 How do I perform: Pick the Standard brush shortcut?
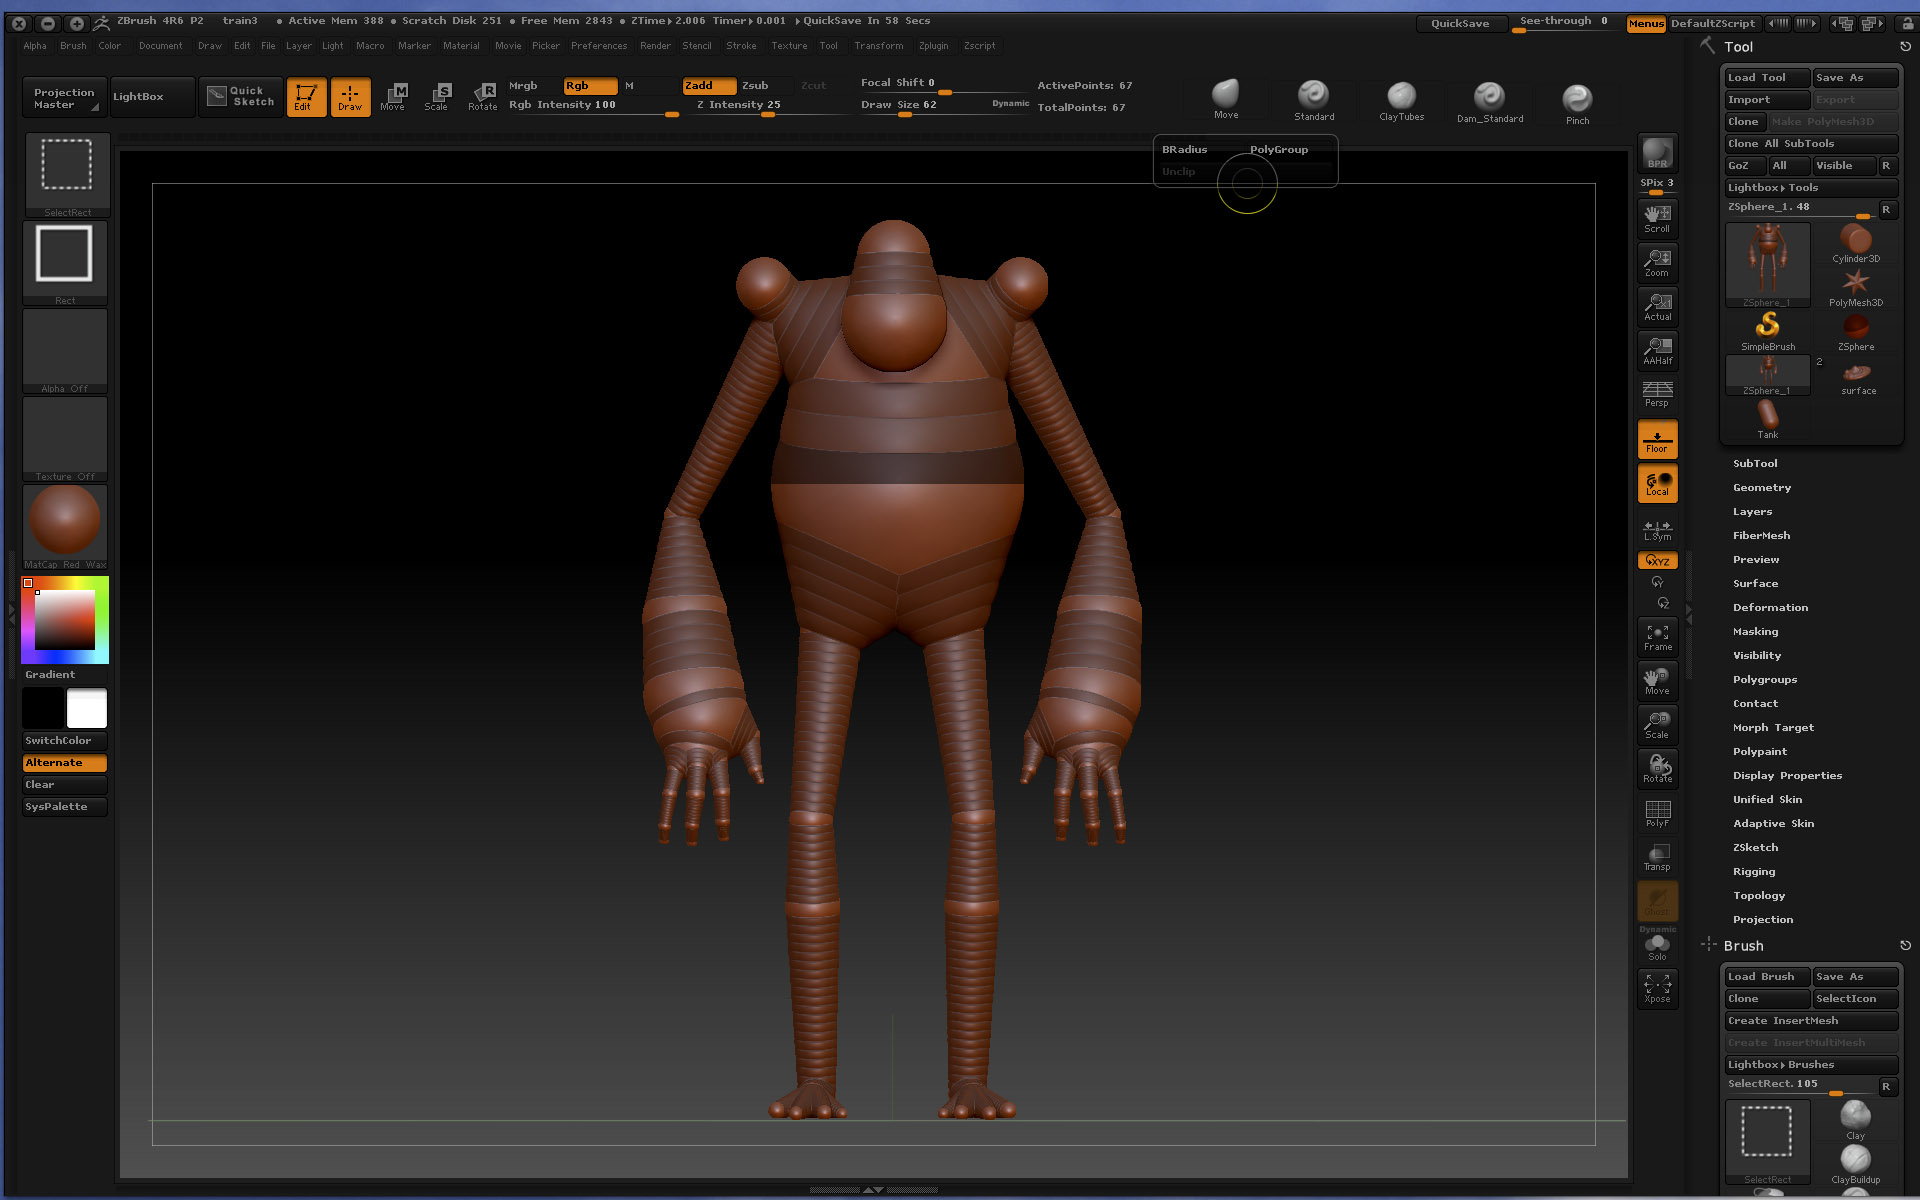[1313, 101]
